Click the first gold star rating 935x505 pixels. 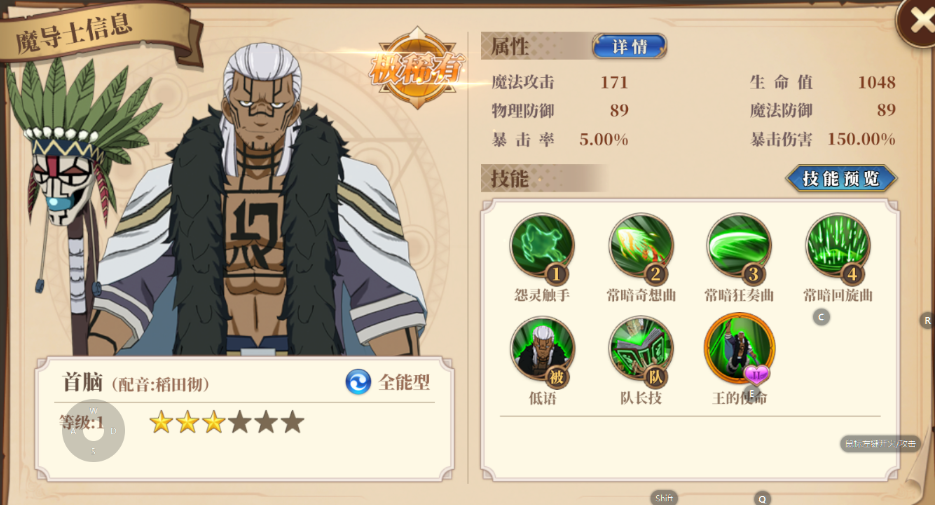(161, 422)
